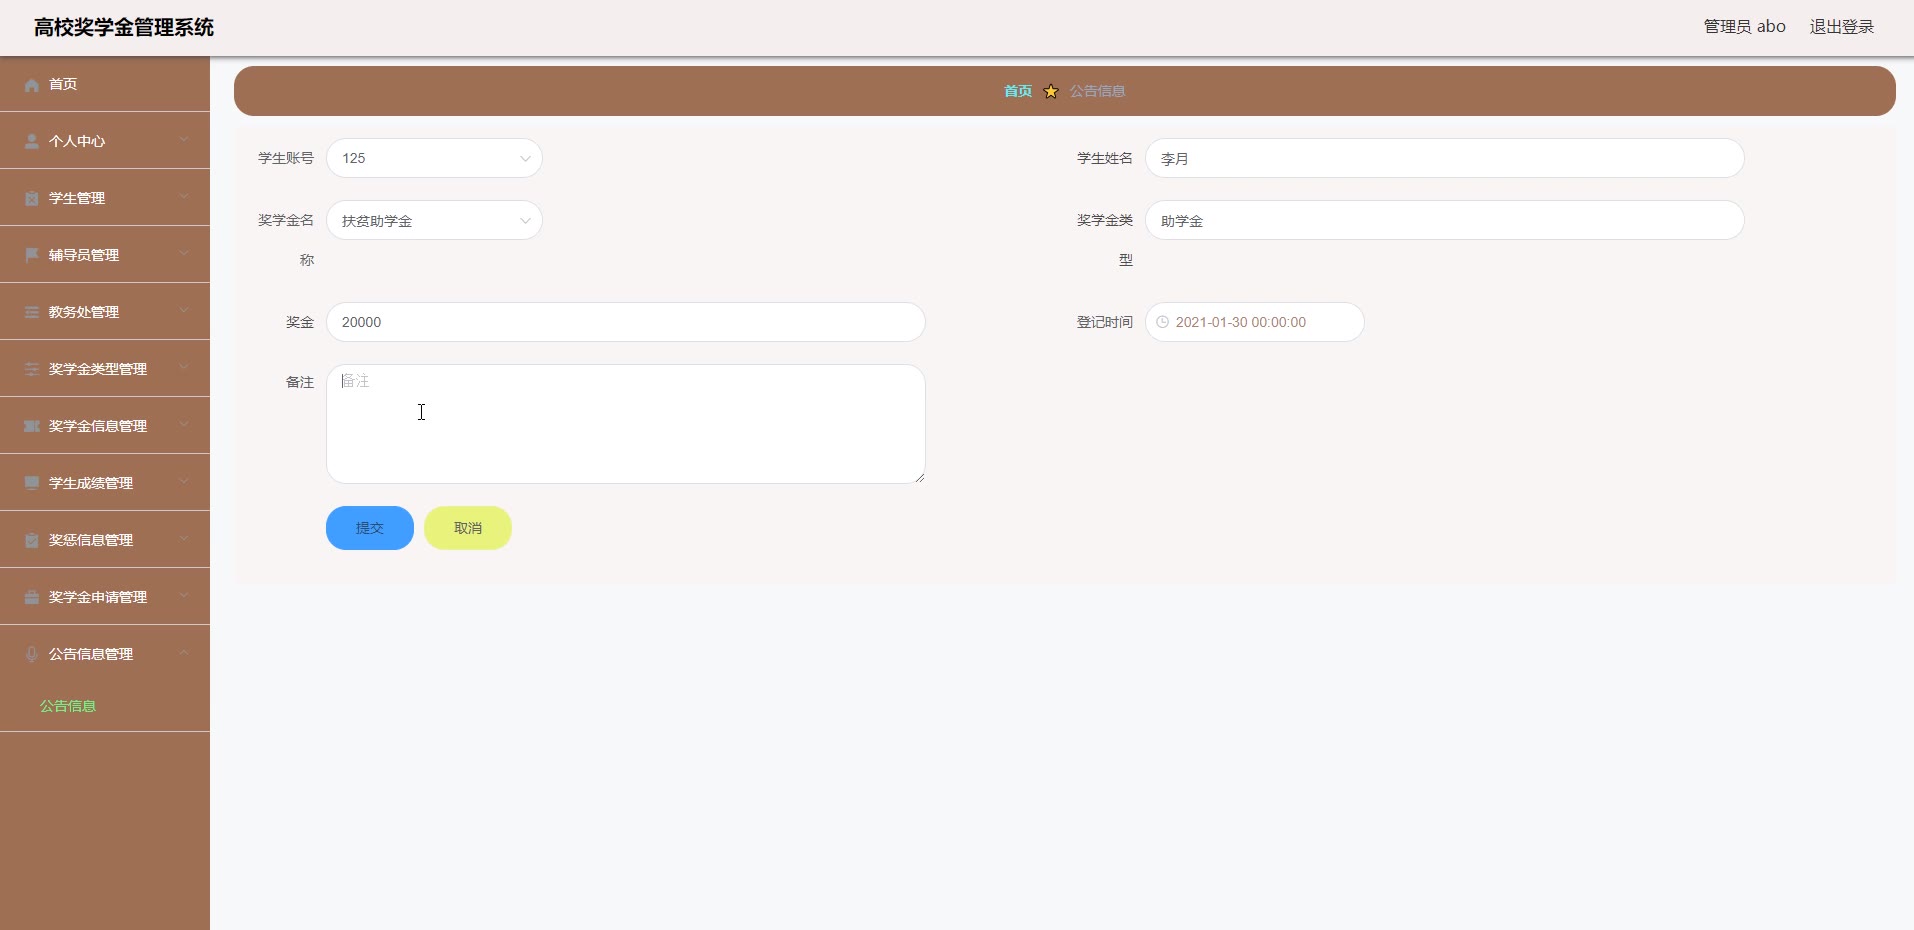Open the 学生账号 dropdown showing 125

coord(434,158)
